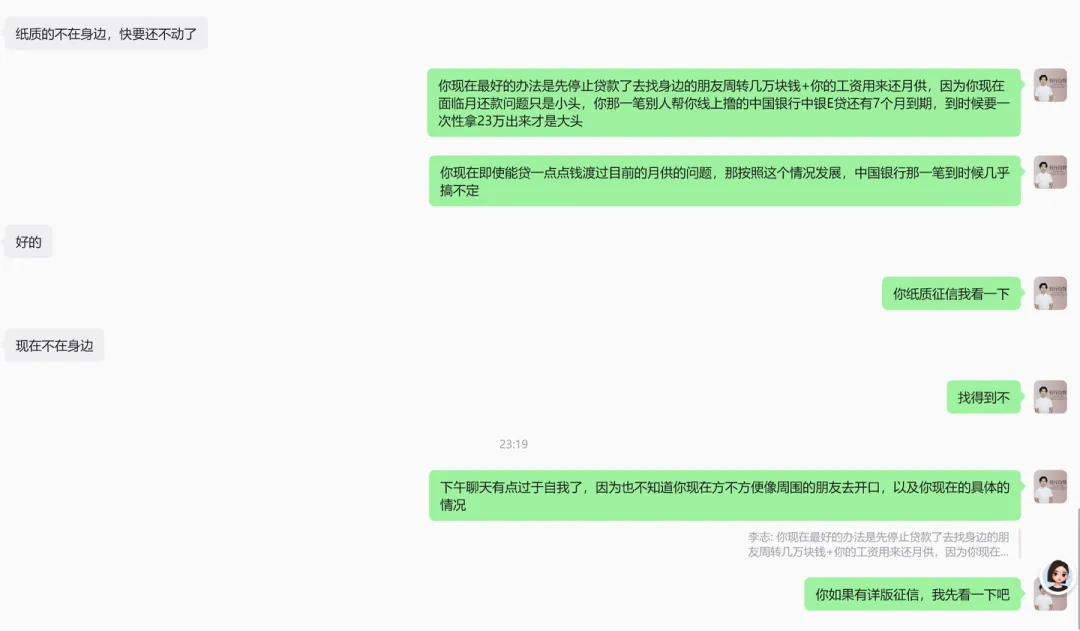
Task: Click avatar next to '找得到不' bubble
Action: (1050, 397)
